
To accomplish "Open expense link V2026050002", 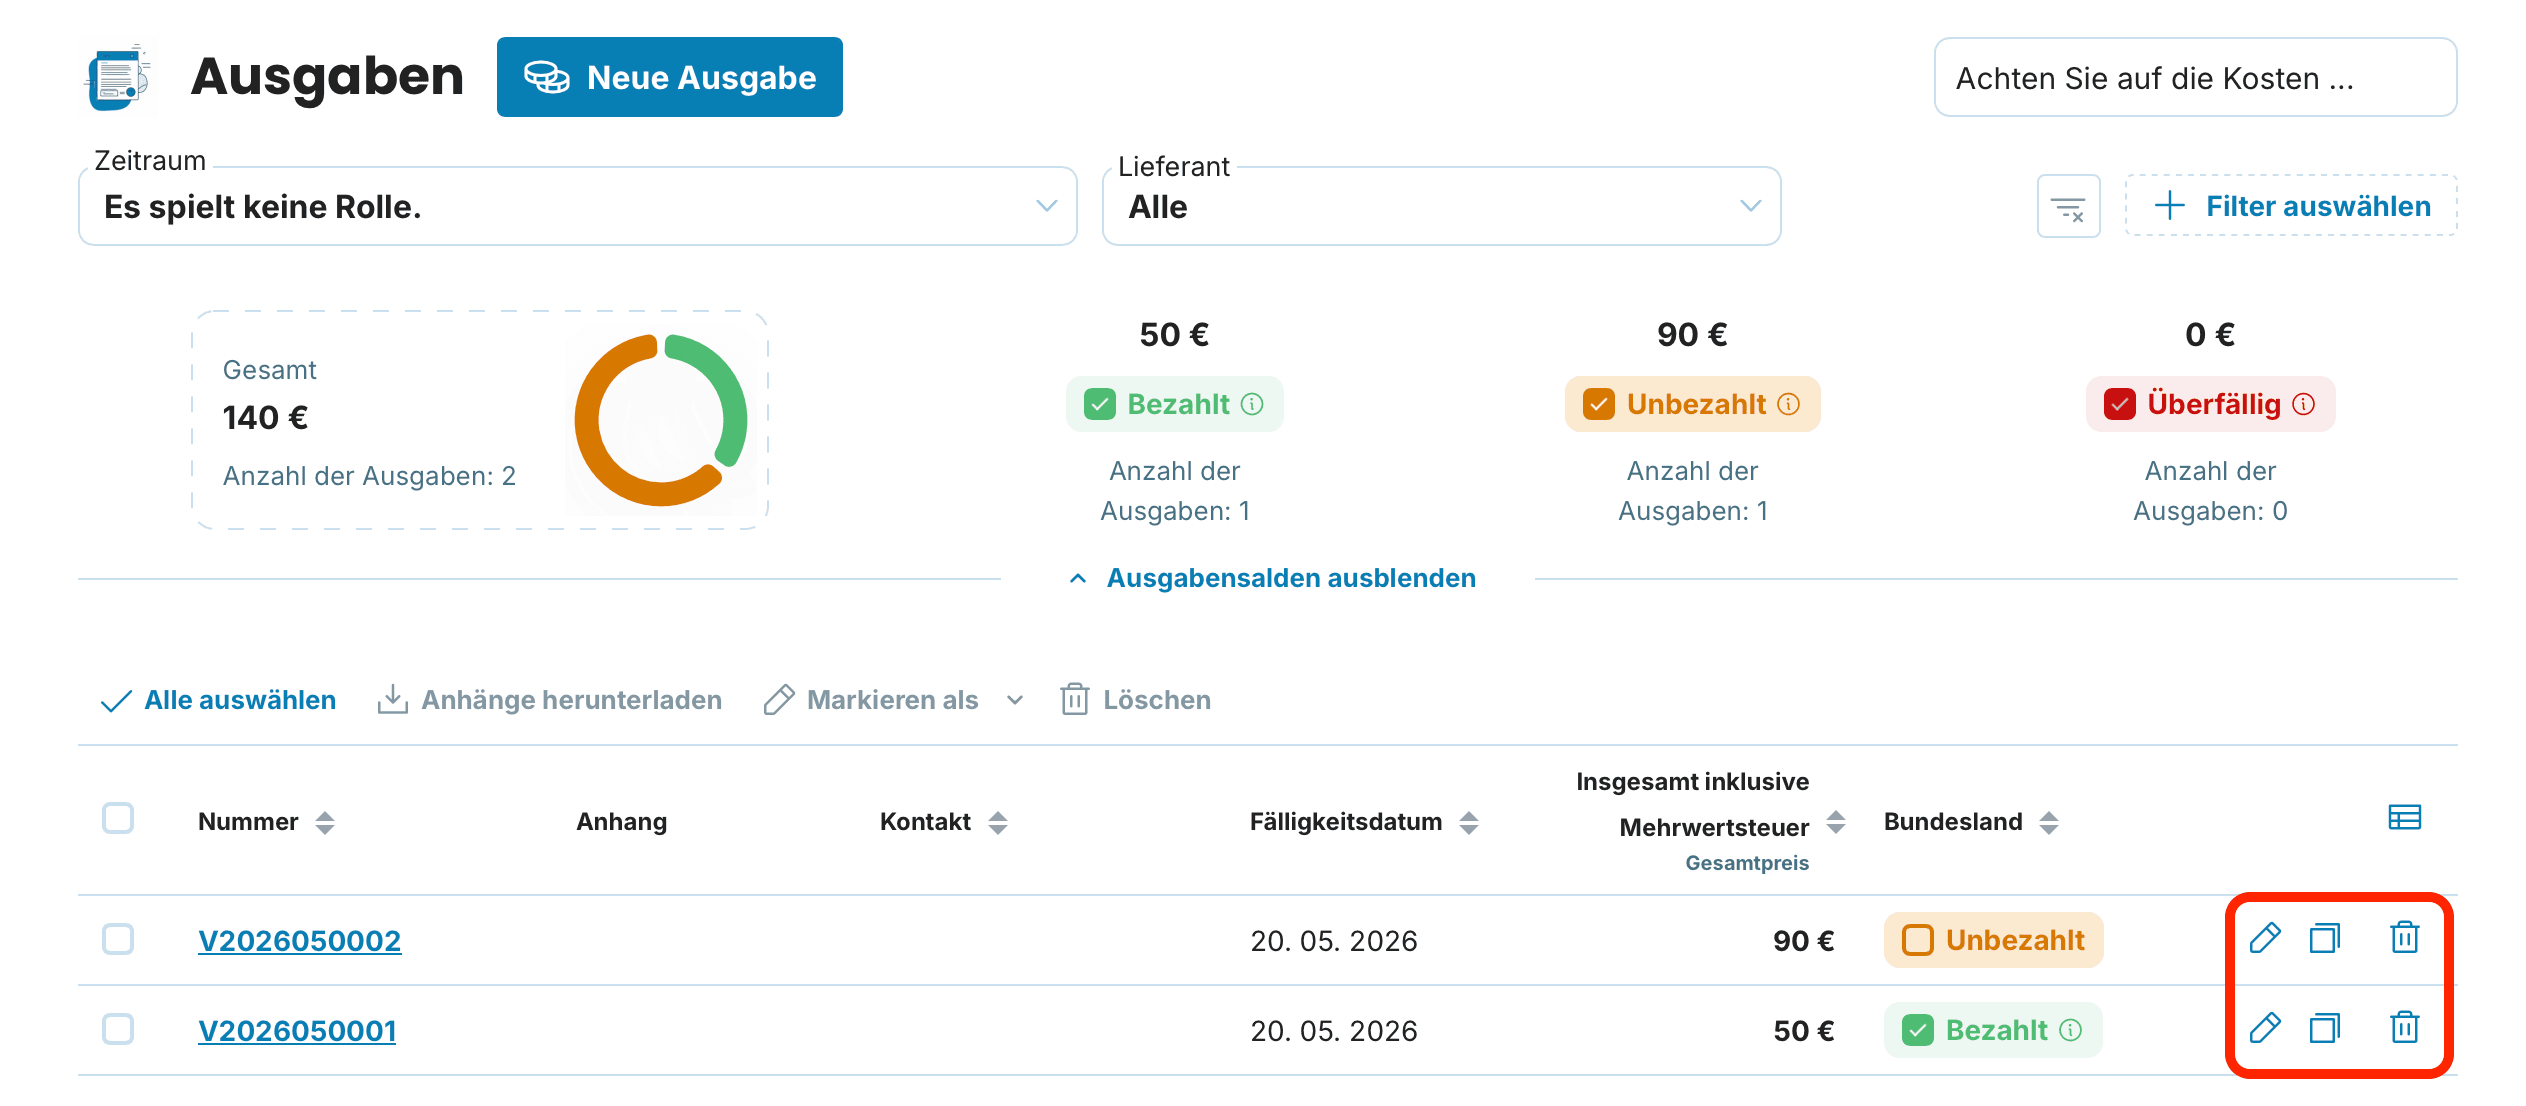I will click(x=300, y=940).
